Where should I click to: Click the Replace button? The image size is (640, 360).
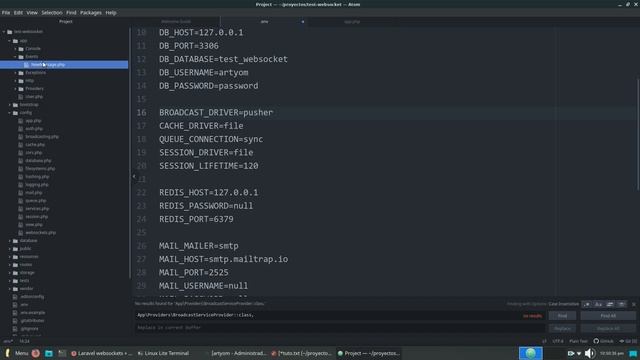click(562, 328)
